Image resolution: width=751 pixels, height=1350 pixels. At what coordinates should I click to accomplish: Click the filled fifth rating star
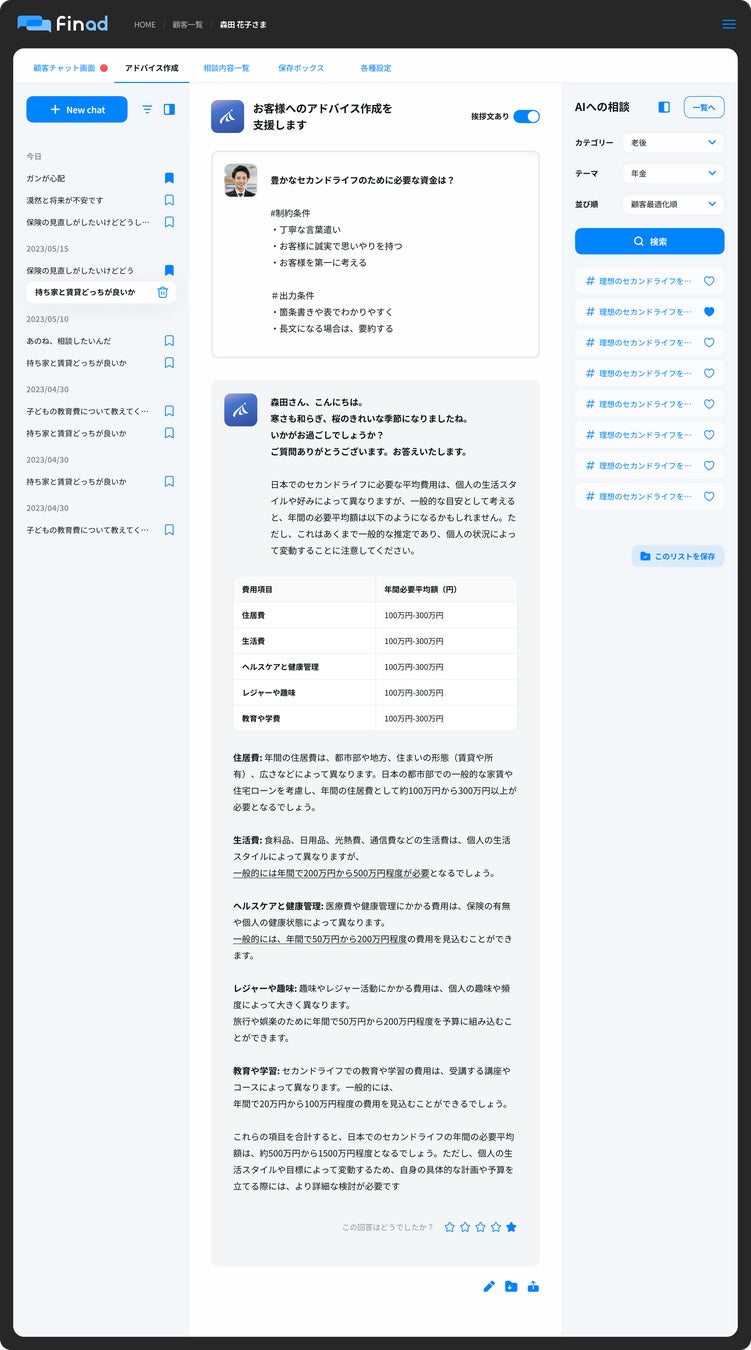point(511,1227)
